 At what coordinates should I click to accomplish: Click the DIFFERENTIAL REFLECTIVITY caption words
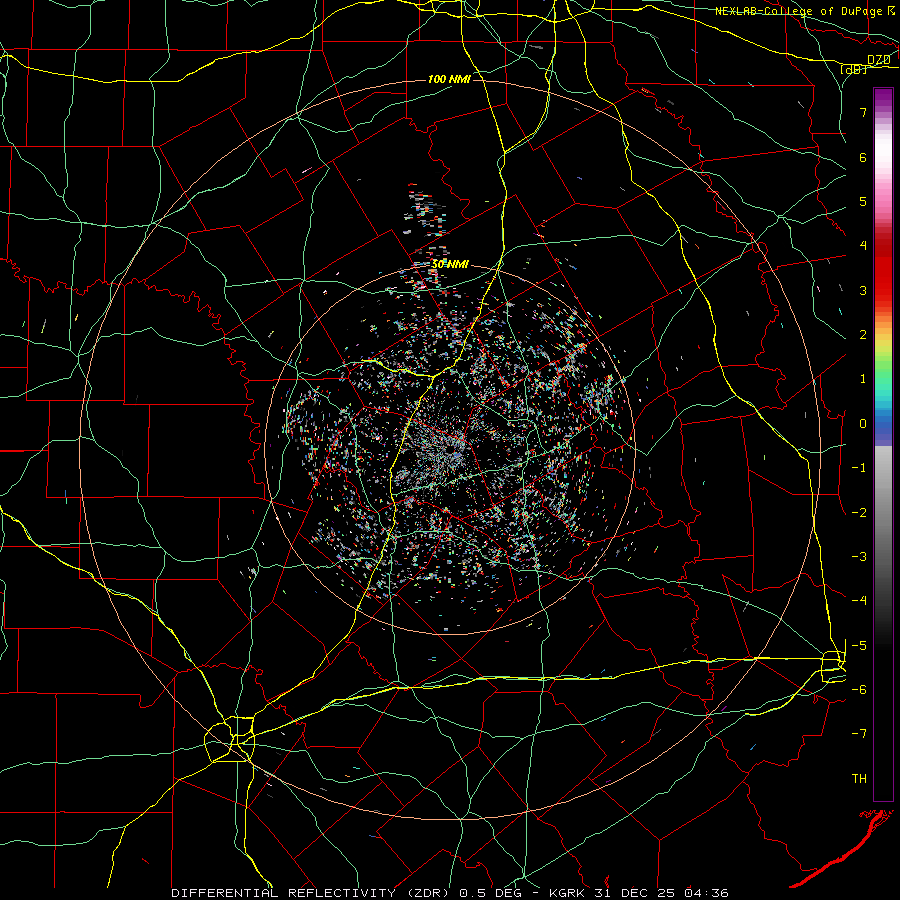(x=284, y=893)
